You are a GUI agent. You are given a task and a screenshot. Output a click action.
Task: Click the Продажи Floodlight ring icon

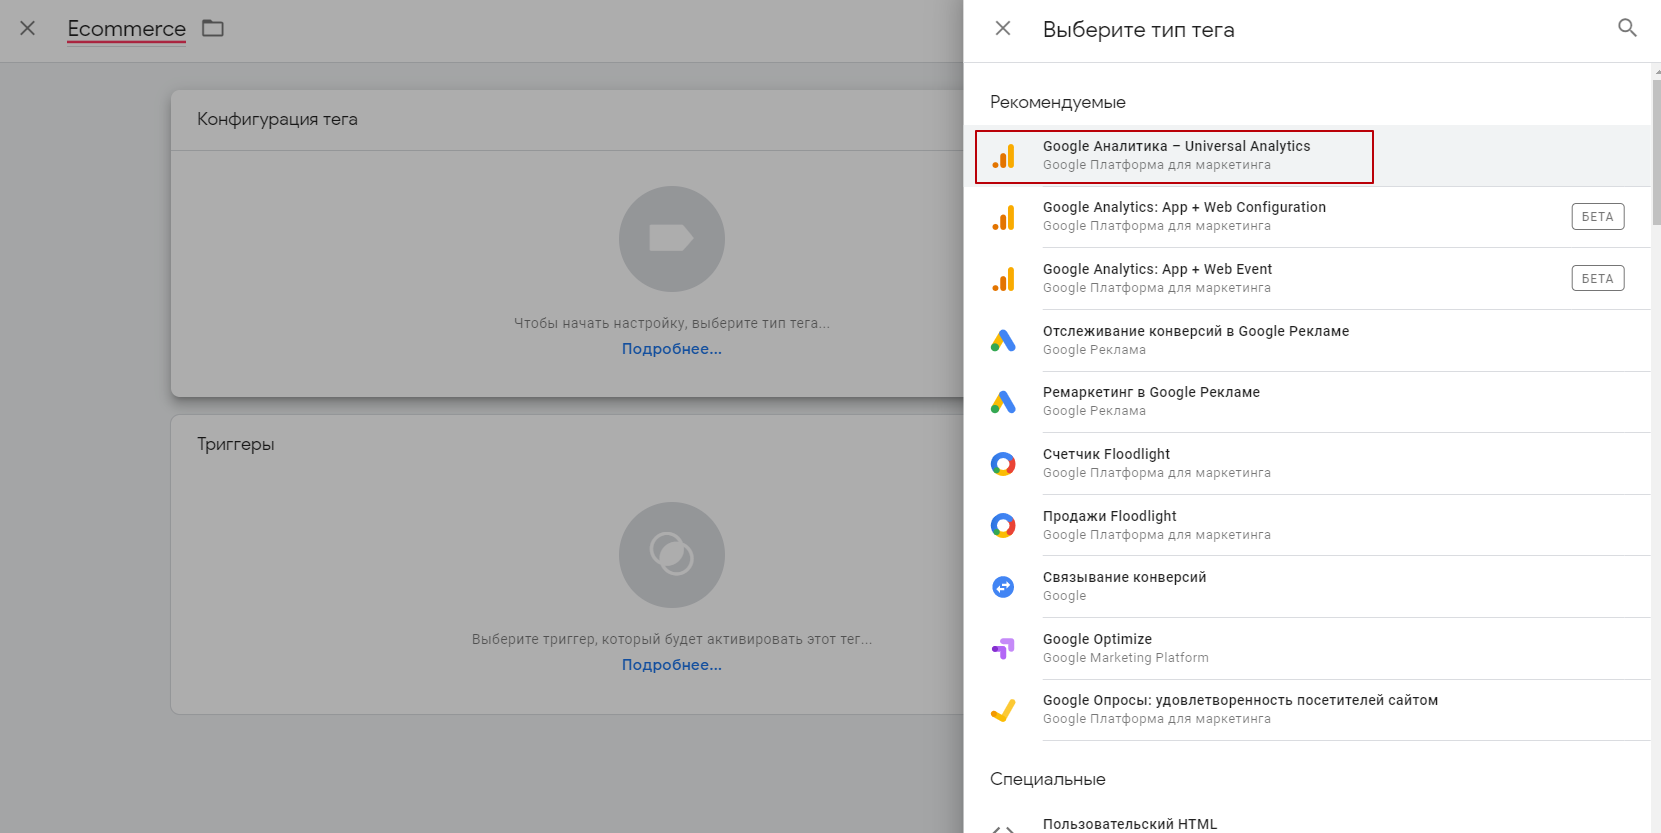[1003, 526]
